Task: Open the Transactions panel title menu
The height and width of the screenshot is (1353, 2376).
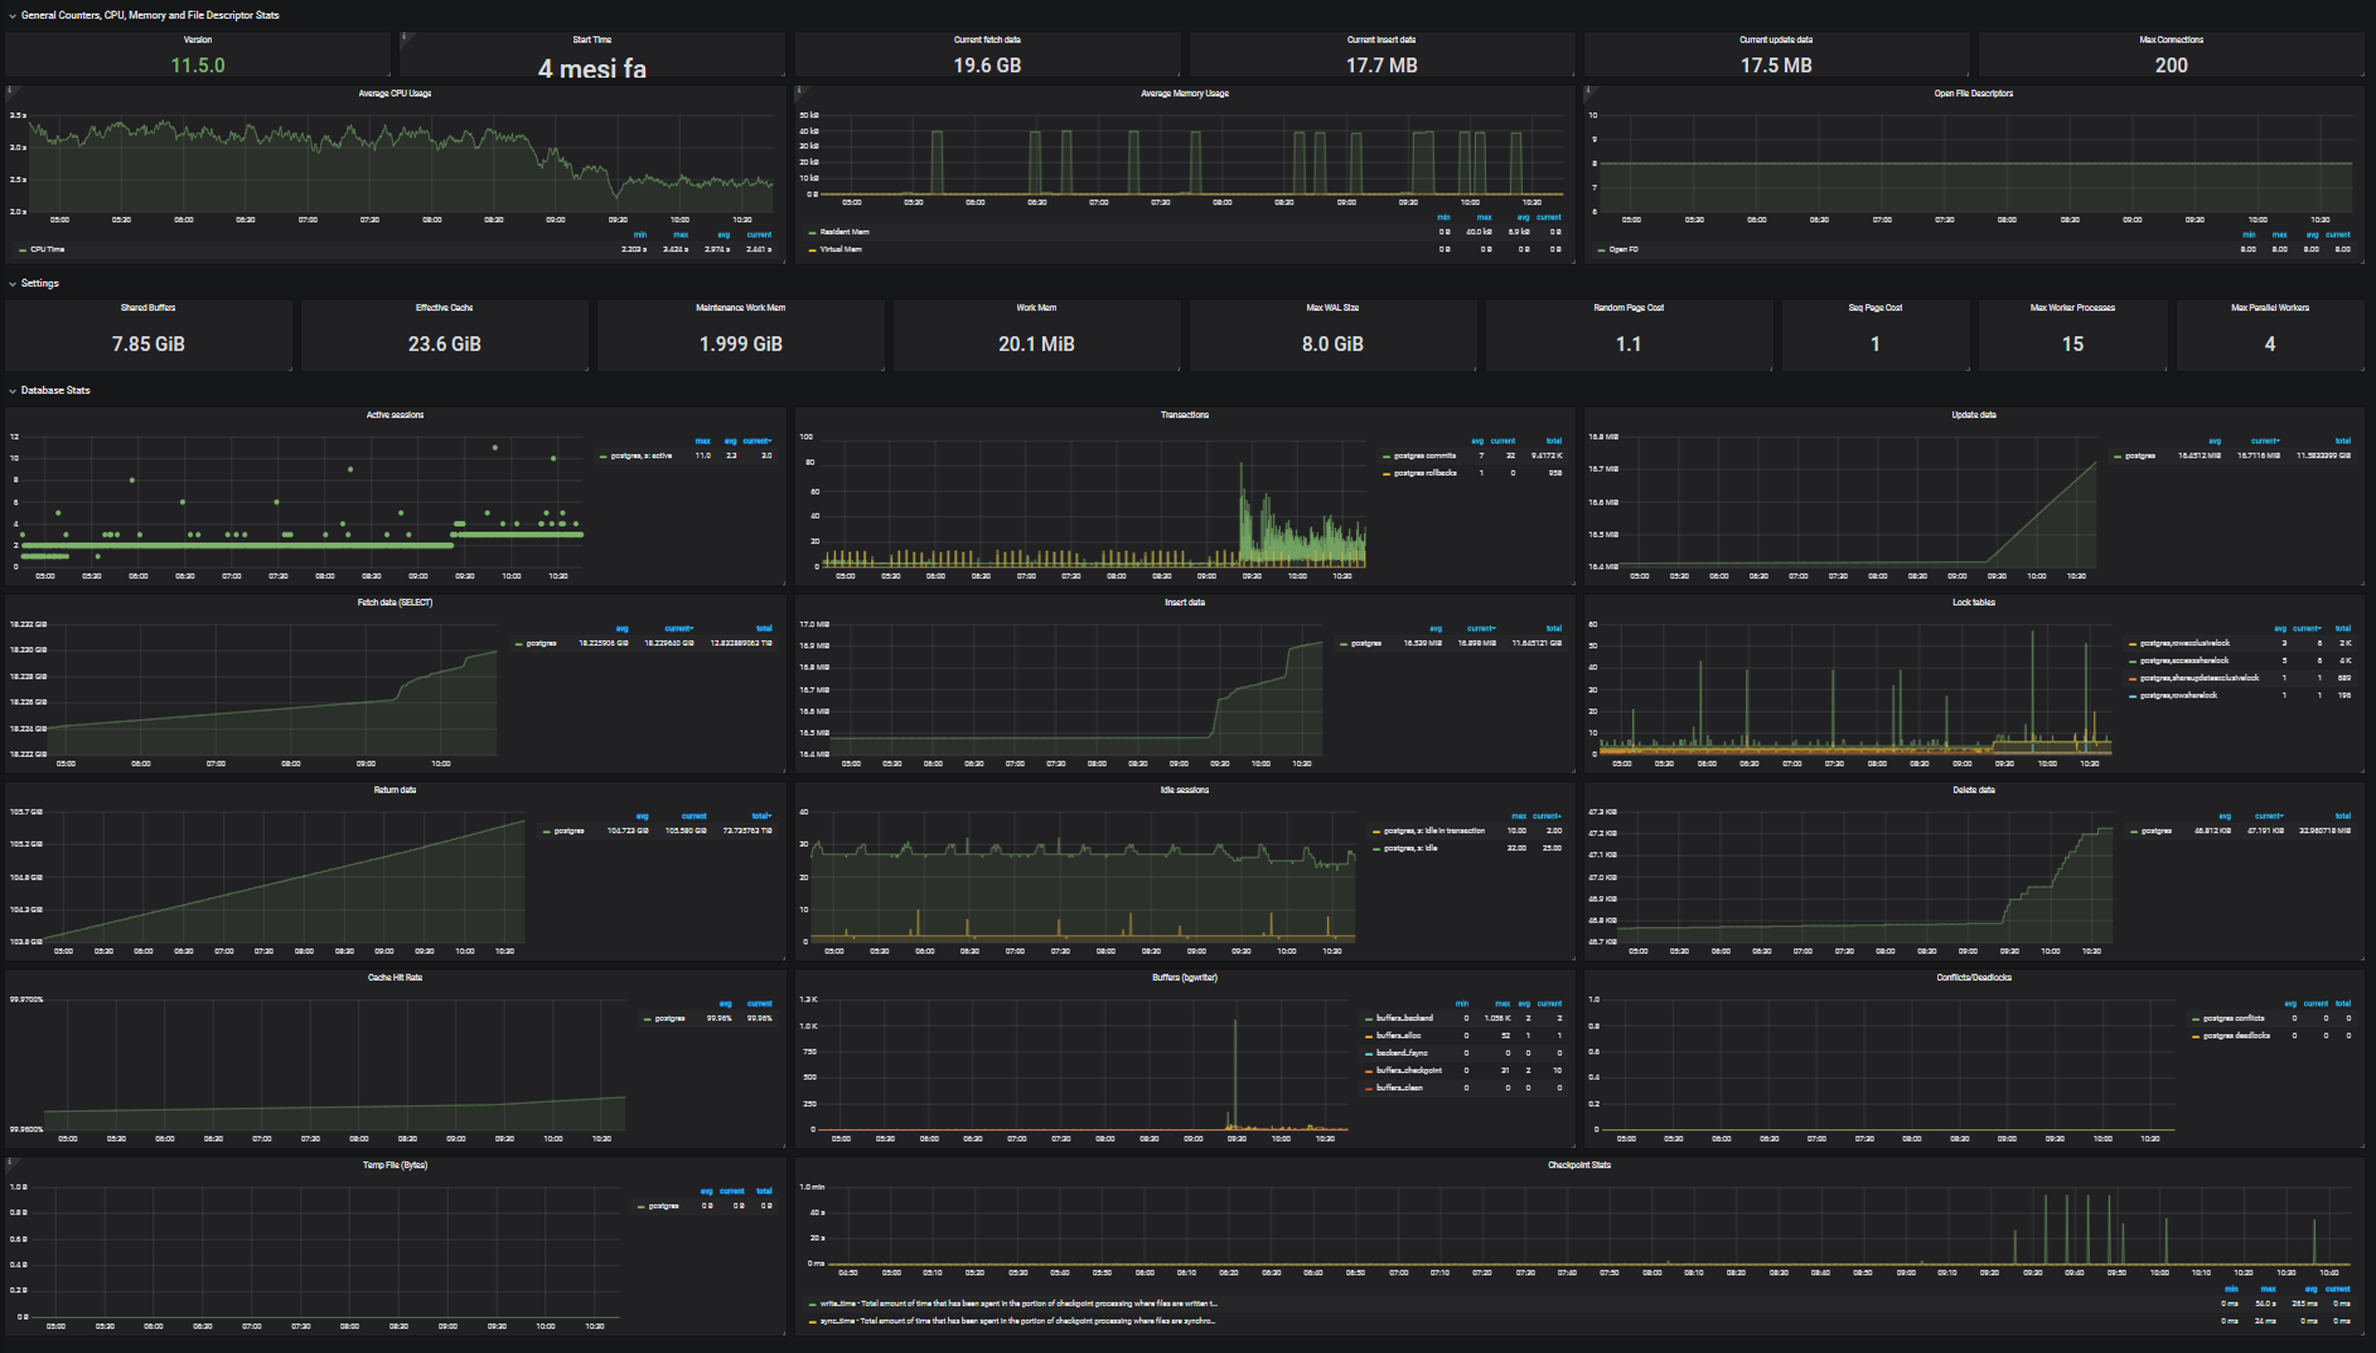Action: click(x=1184, y=414)
